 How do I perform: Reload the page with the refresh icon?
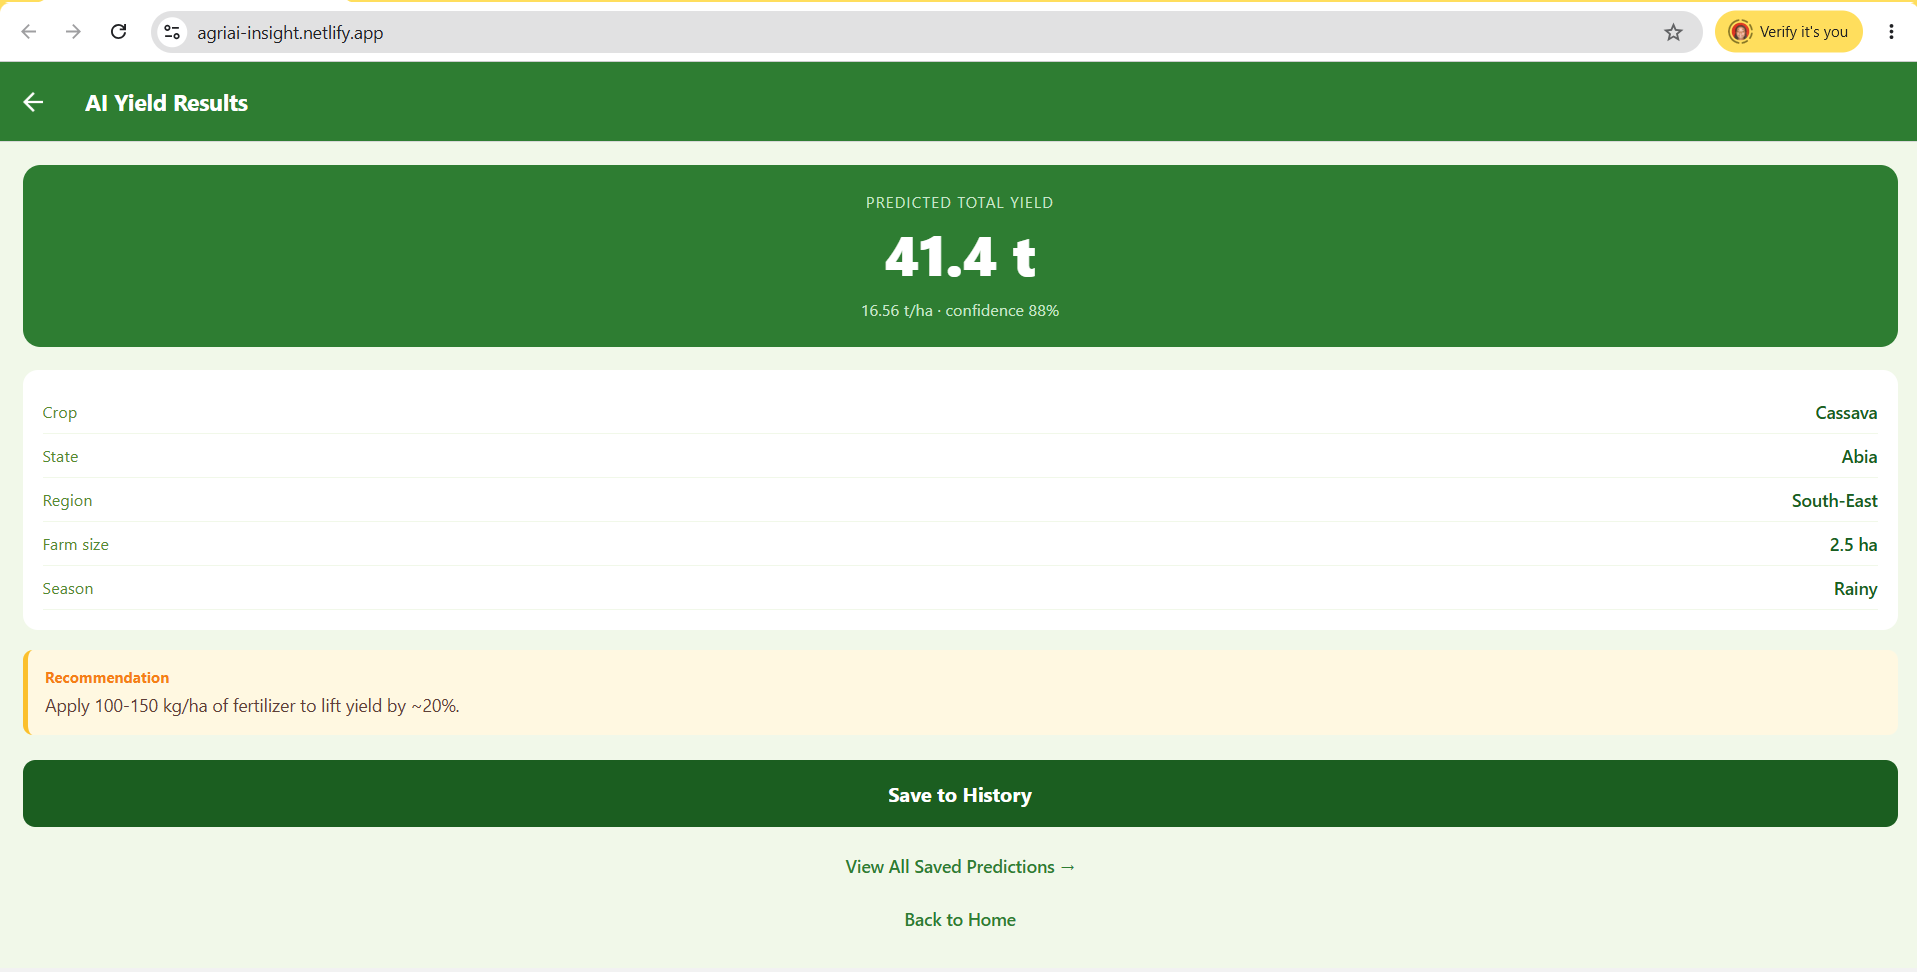tap(118, 32)
